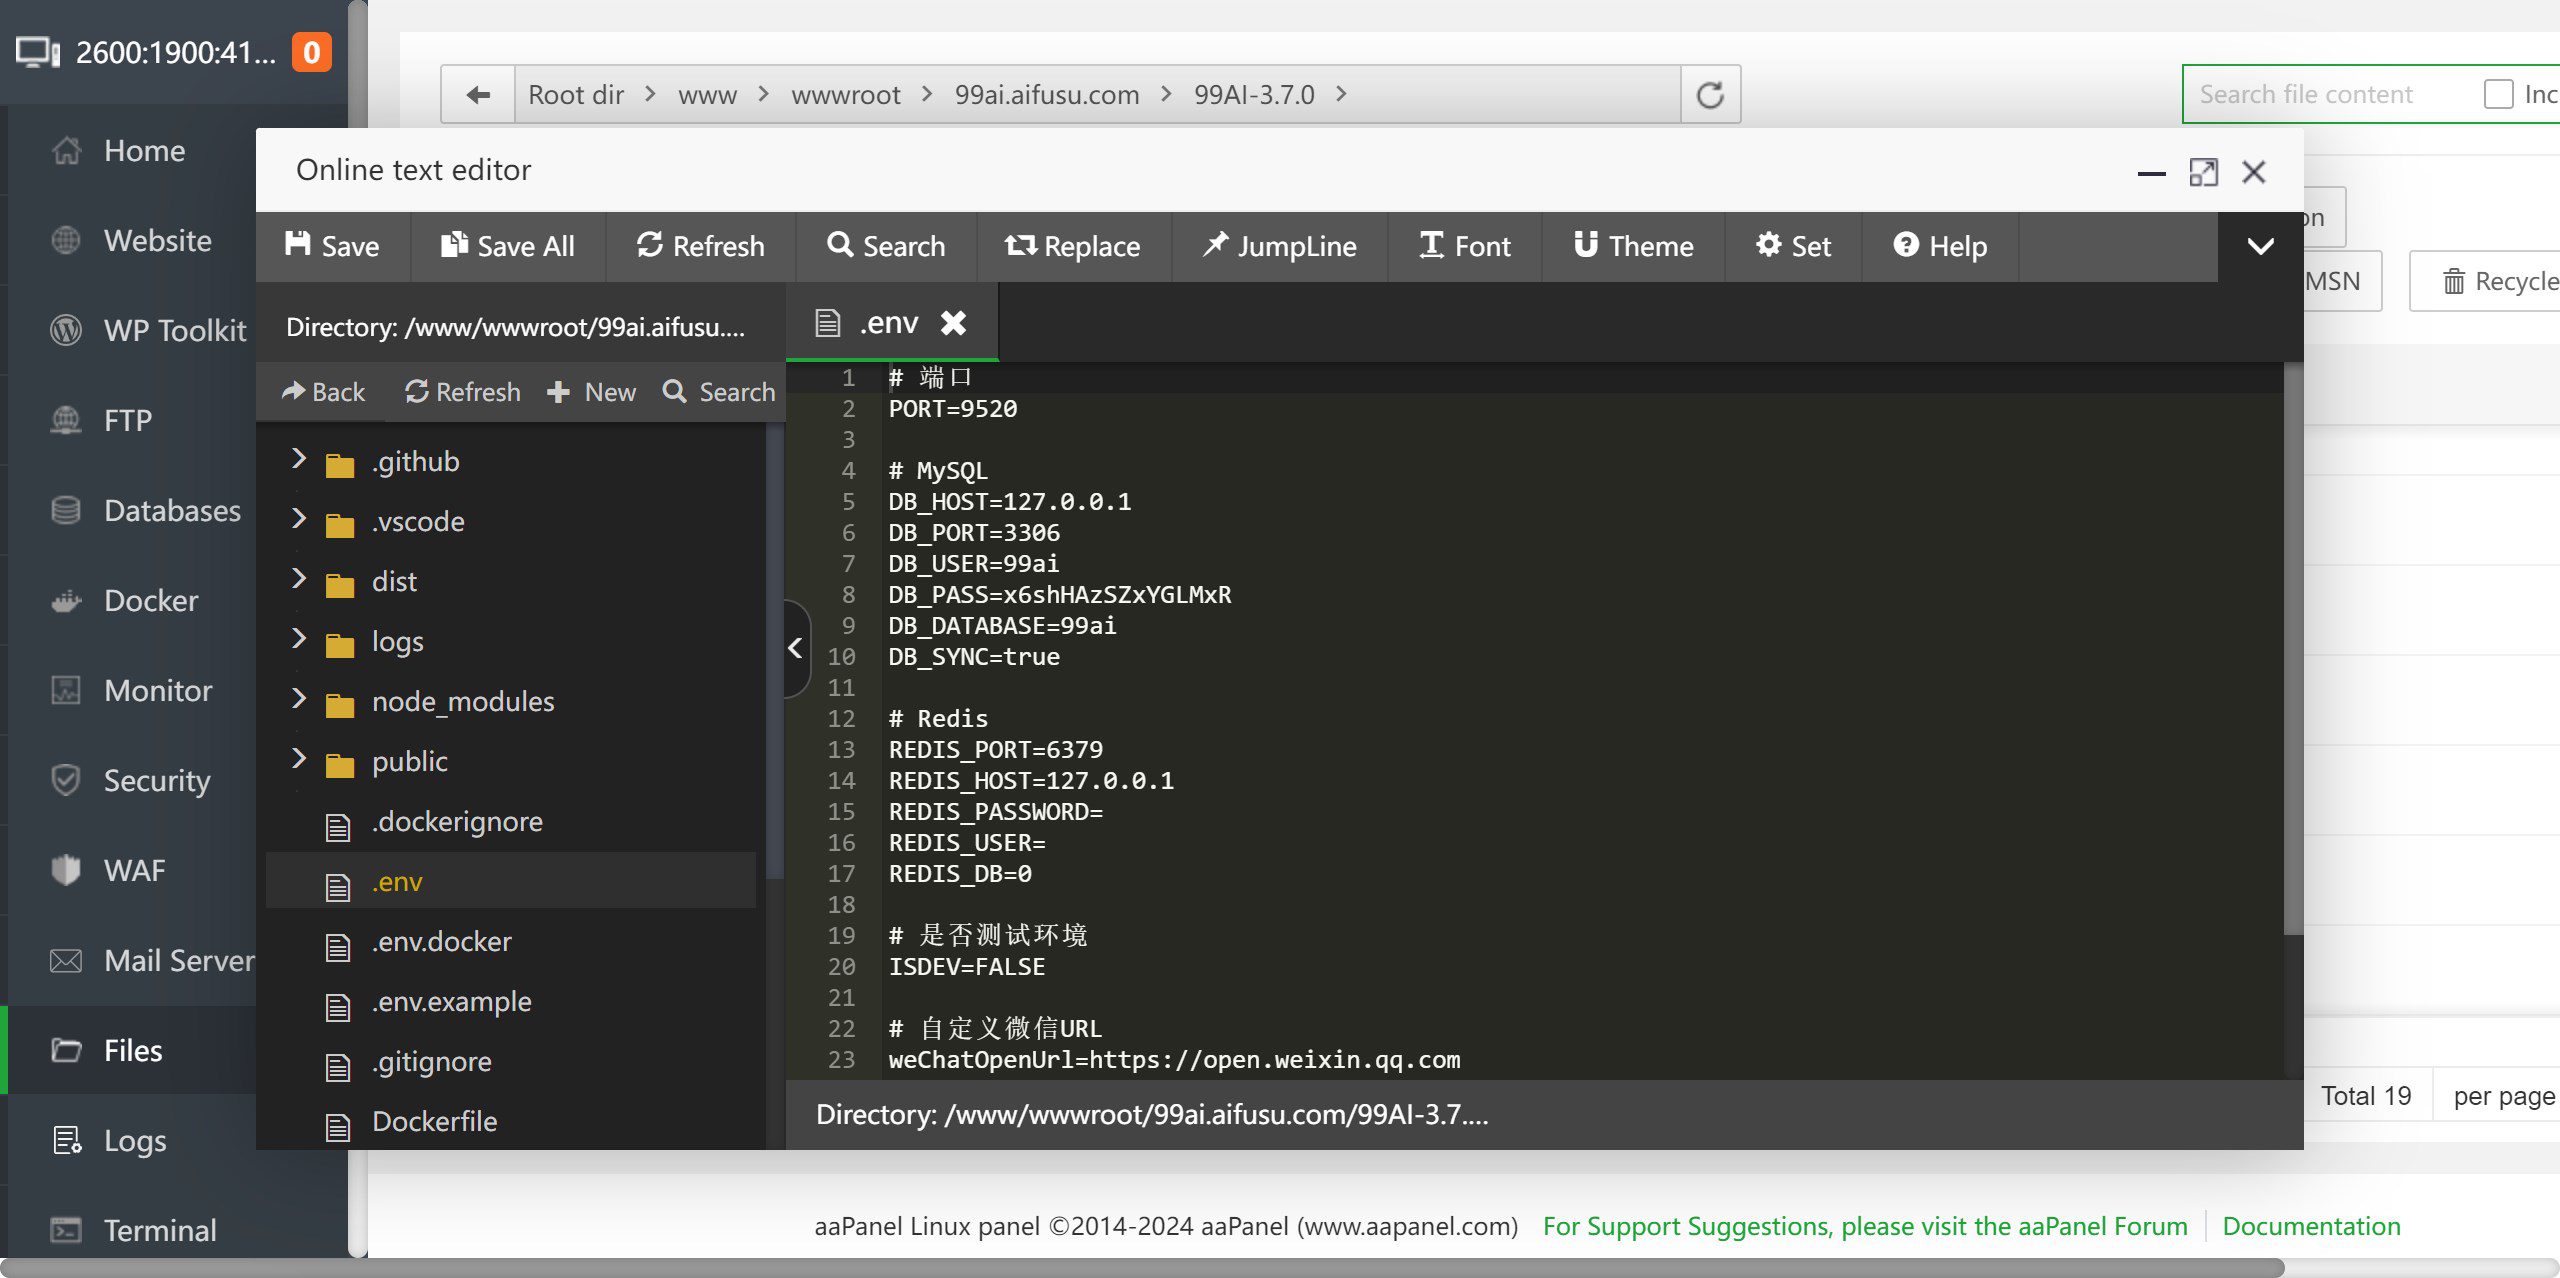
Task: Click Save All in editor toolbar
Action: [x=508, y=246]
